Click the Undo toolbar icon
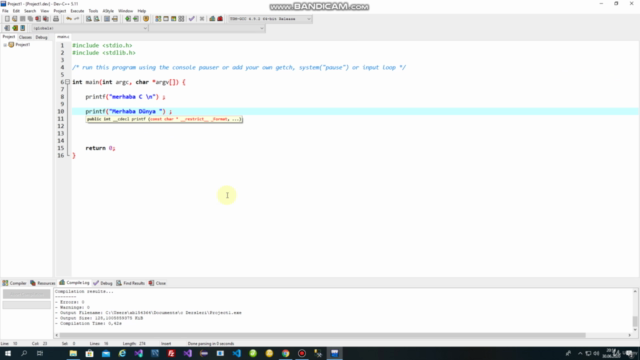 pyautogui.click(x=69, y=19)
